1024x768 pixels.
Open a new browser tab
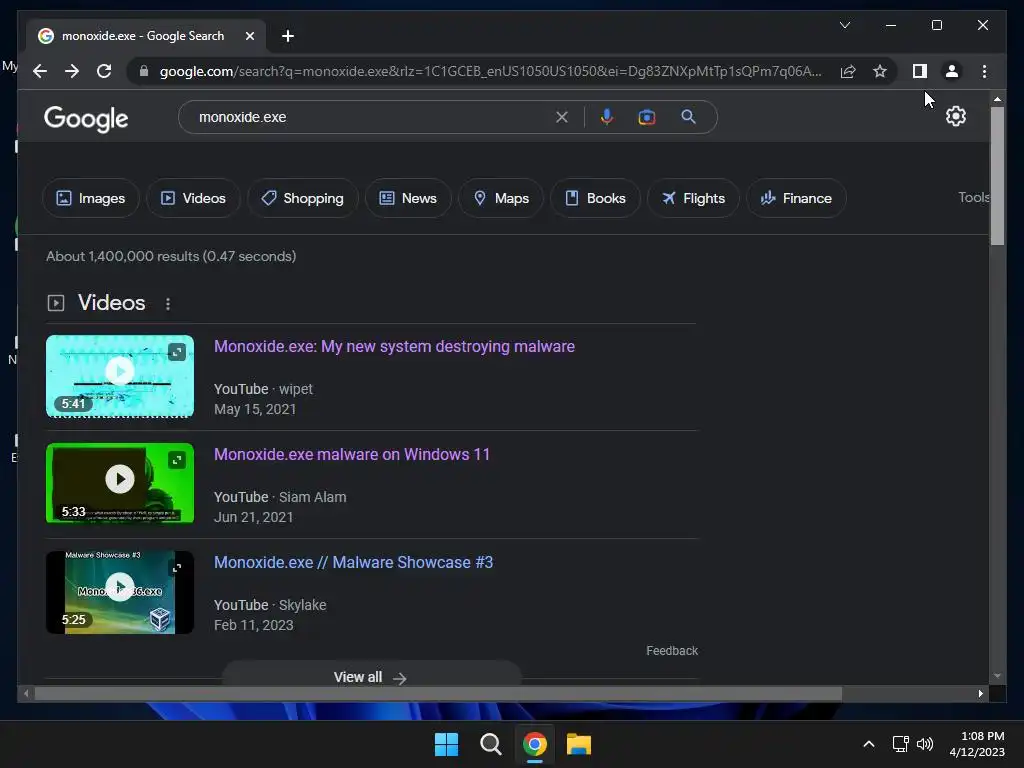pyautogui.click(x=287, y=36)
